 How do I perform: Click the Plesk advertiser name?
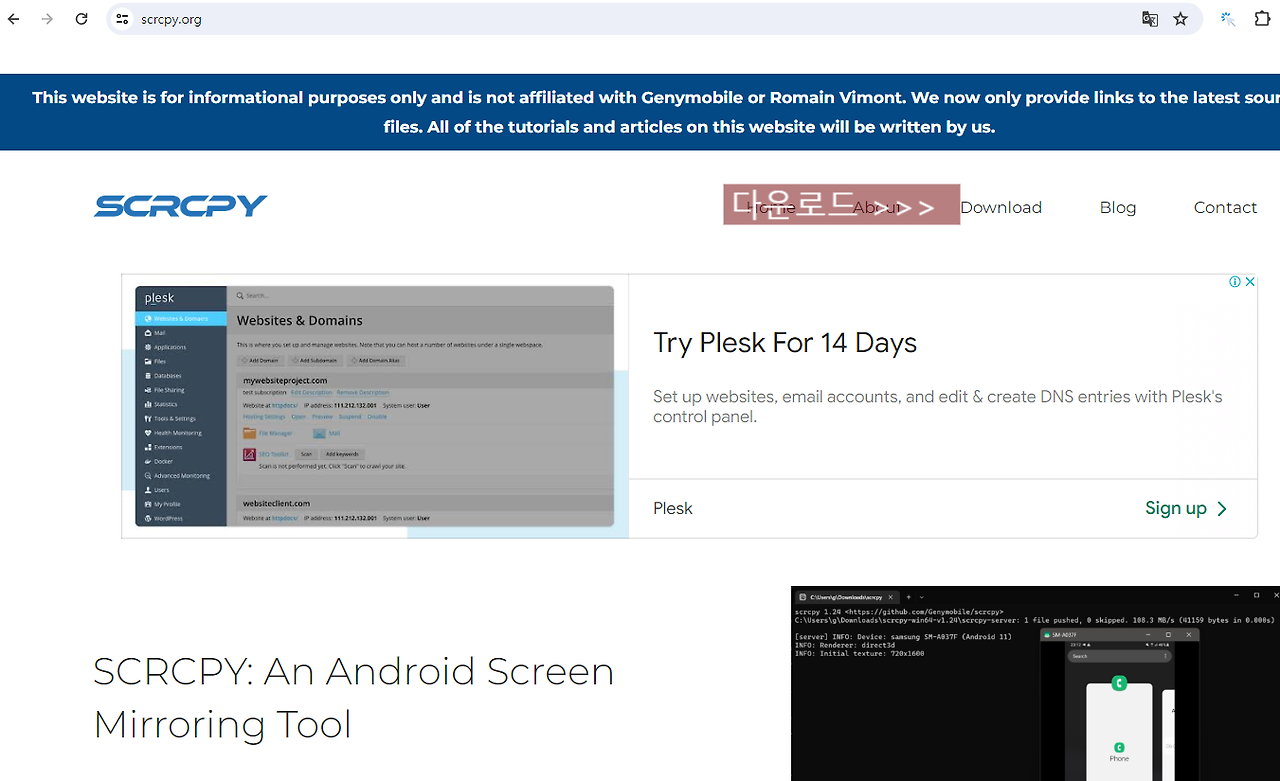(x=673, y=508)
